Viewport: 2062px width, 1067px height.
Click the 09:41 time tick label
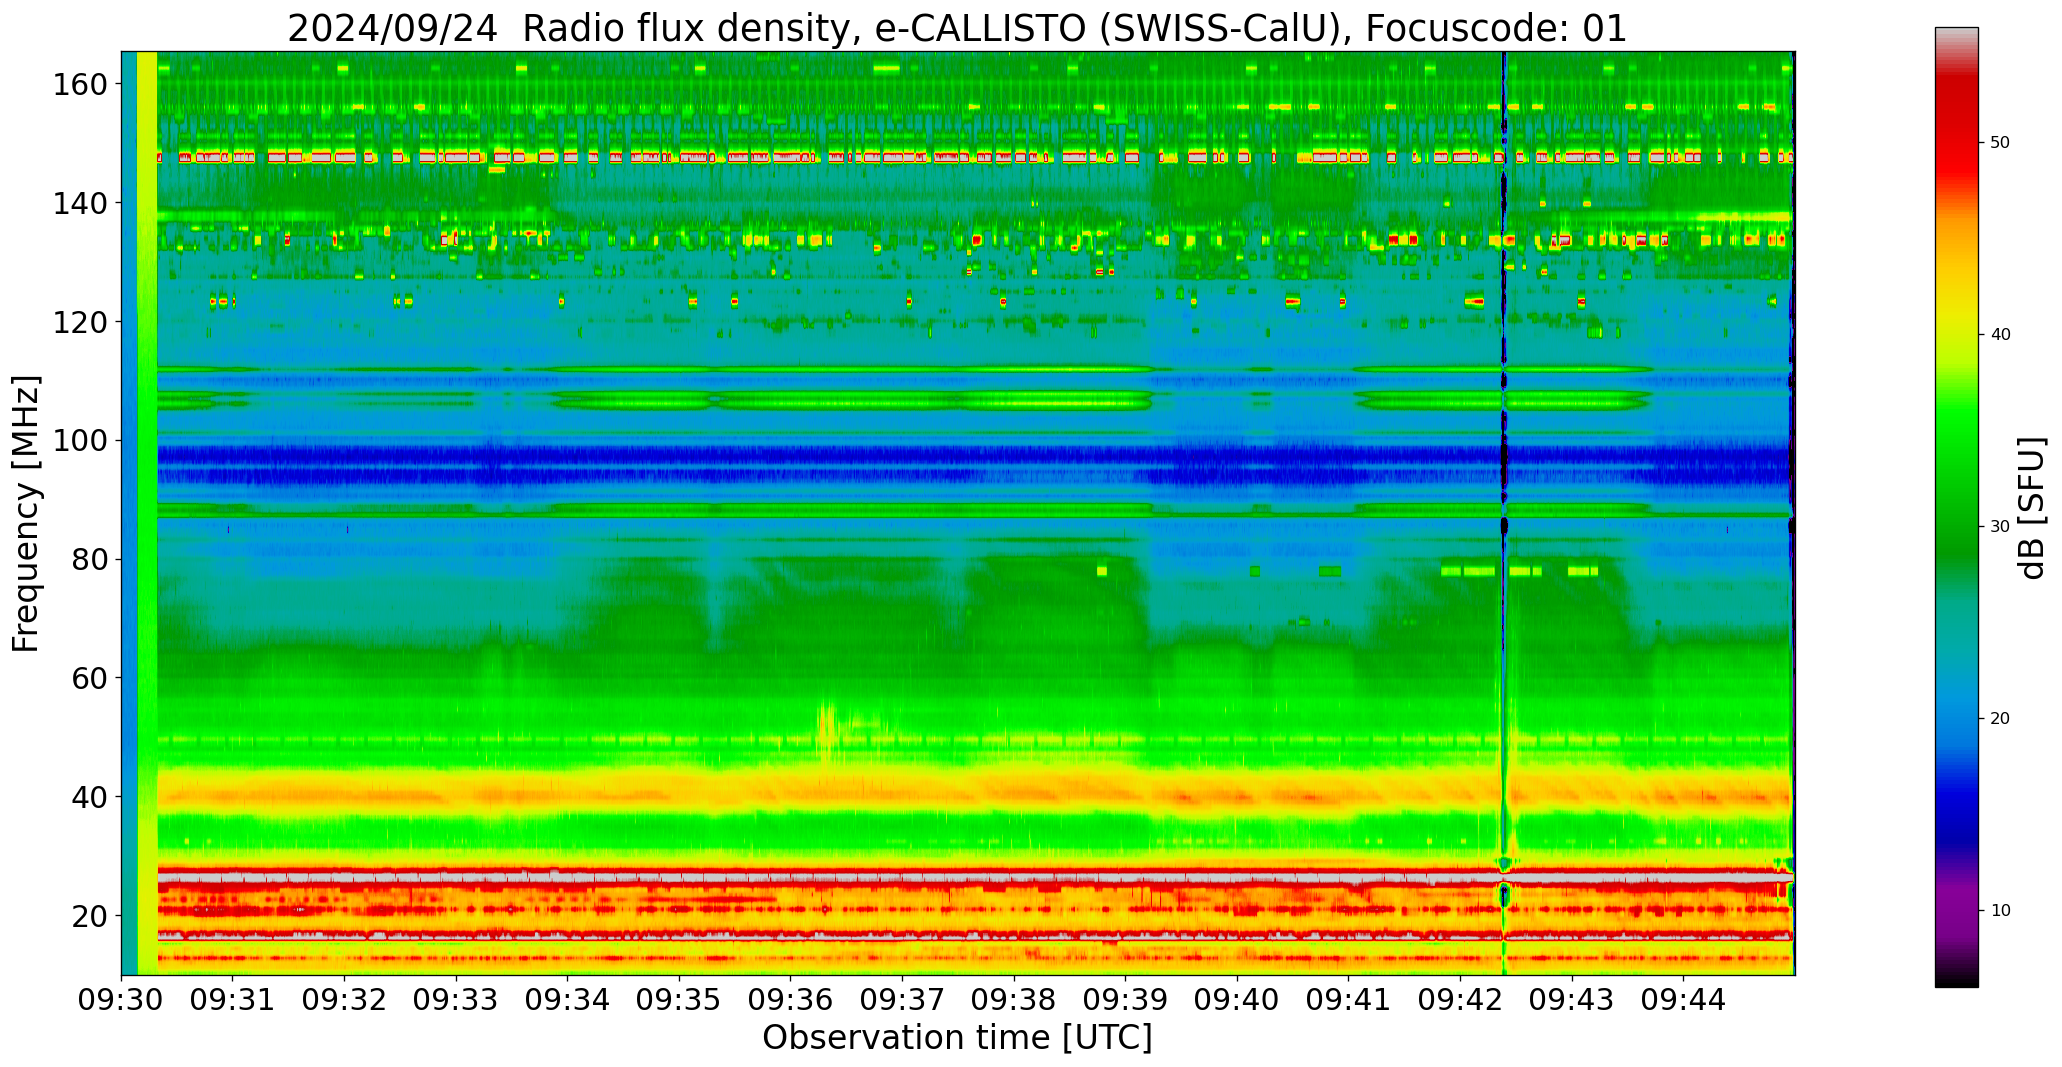[1348, 999]
